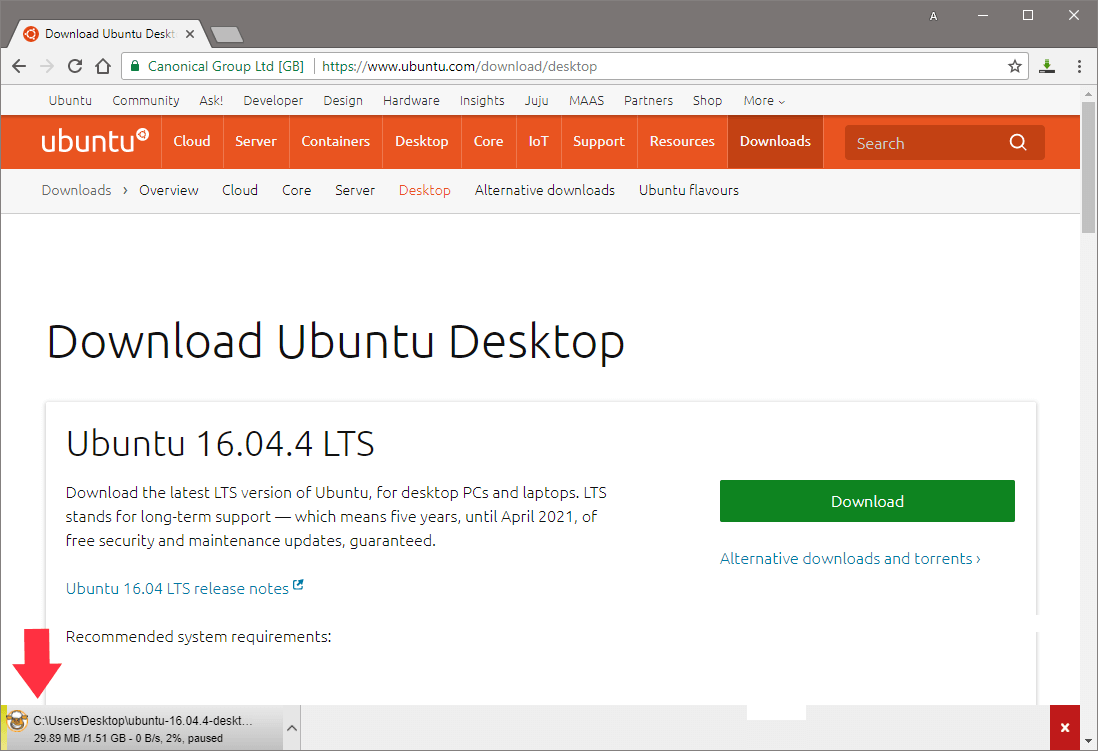This screenshot has width=1098, height=751.
Task: Click the reload page icon
Action: (x=74, y=65)
